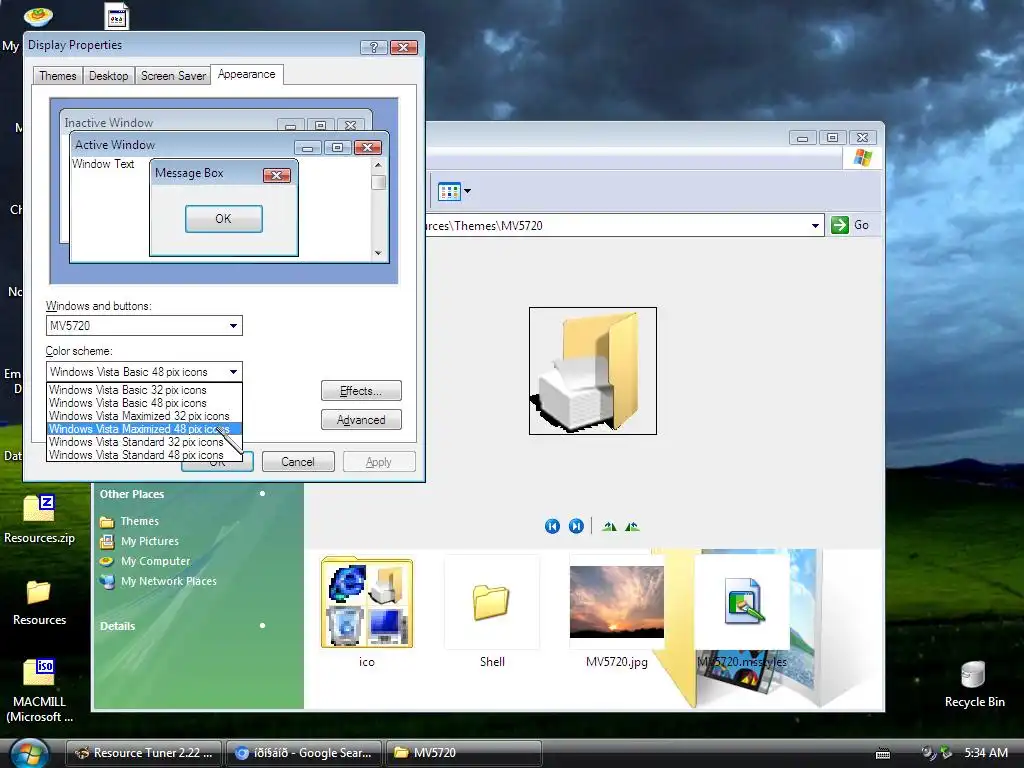The height and width of the screenshot is (768, 1024).
Task: Select the Resources folder on desktop
Action: pyautogui.click(x=39, y=602)
